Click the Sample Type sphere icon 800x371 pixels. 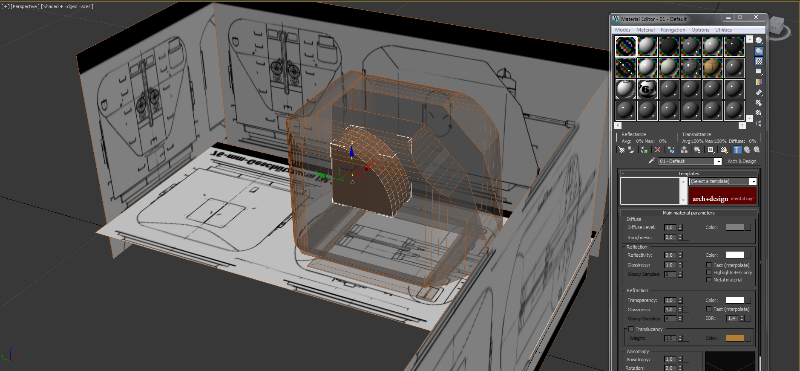tap(759, 40)
